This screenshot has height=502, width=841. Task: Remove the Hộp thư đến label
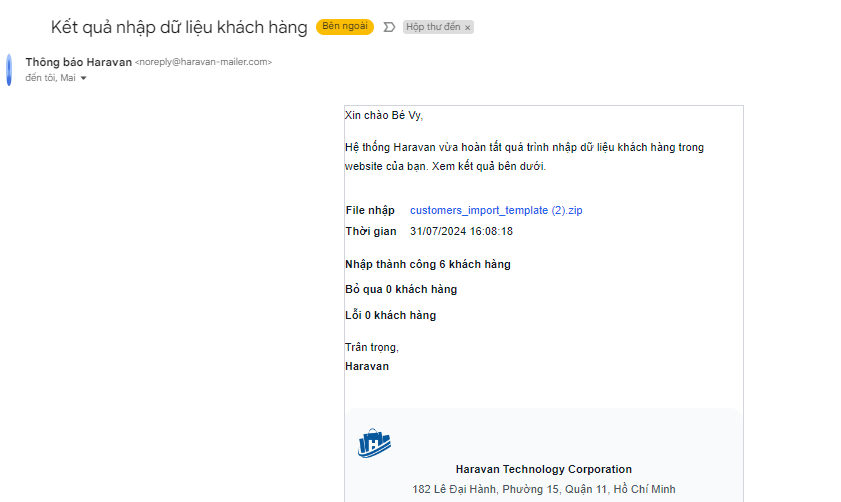[x=467, y=27]
